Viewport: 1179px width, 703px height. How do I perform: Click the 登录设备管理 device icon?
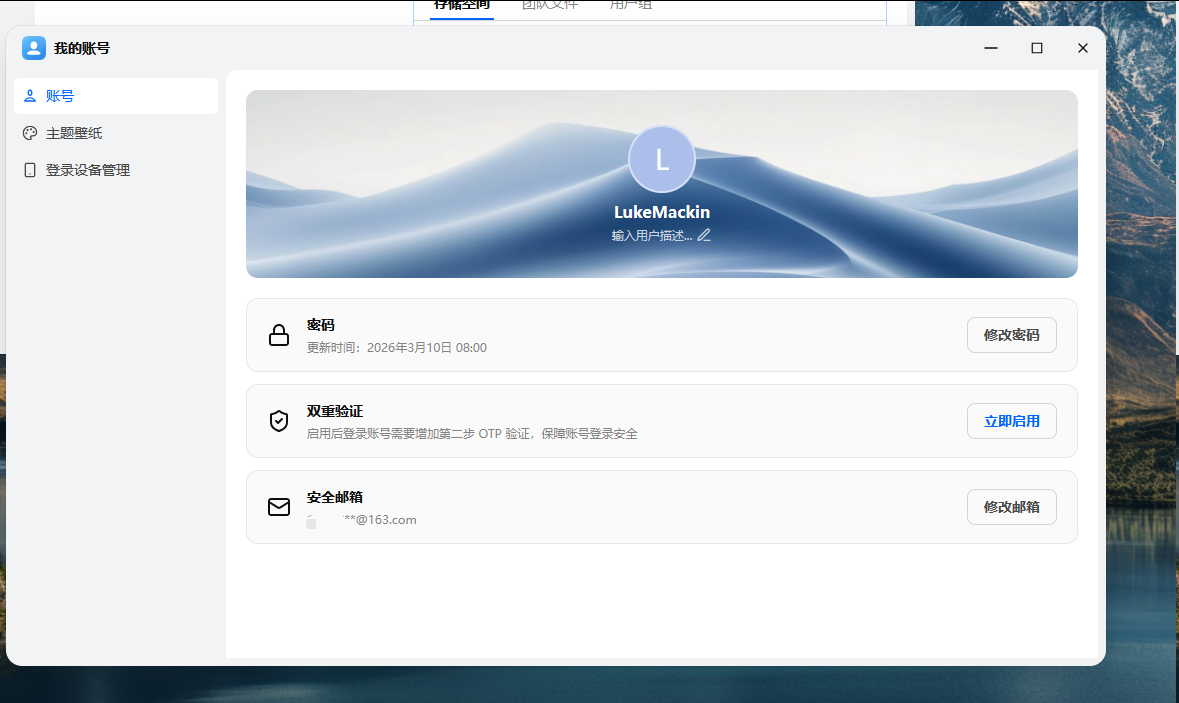click(32, 169)
